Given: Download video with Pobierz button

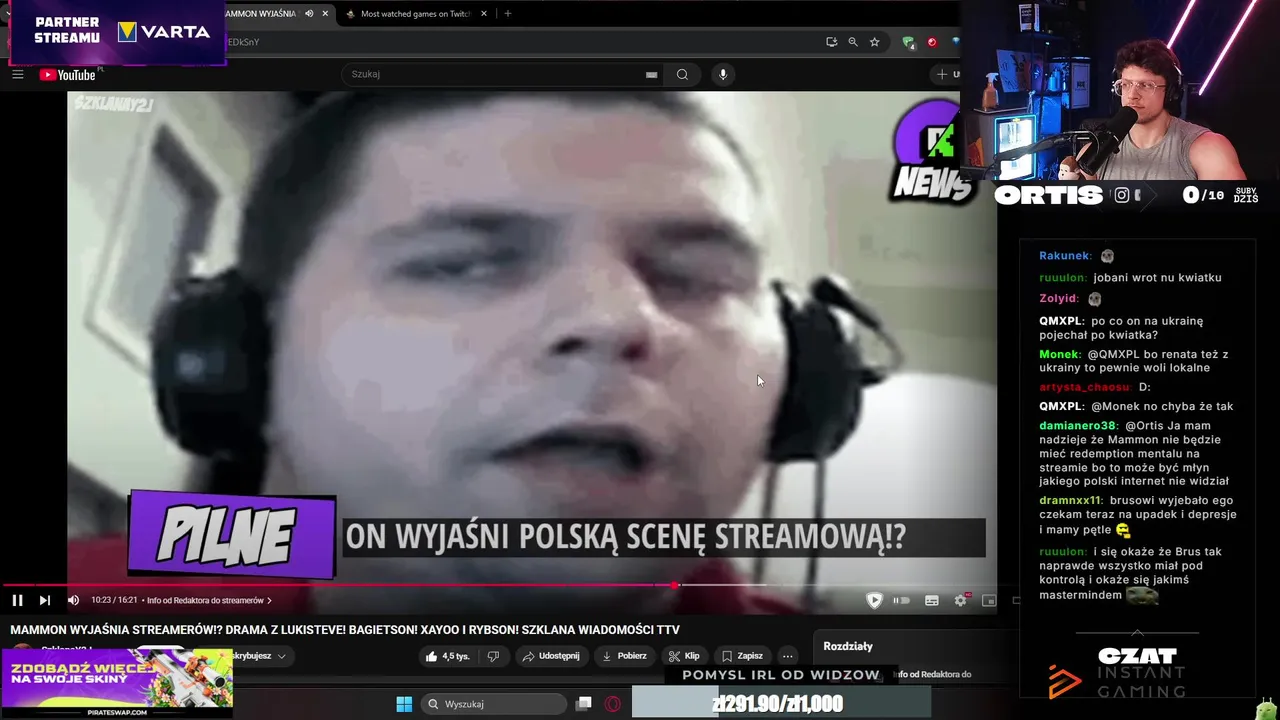Looking at the screenshot, I should [624, 656].
